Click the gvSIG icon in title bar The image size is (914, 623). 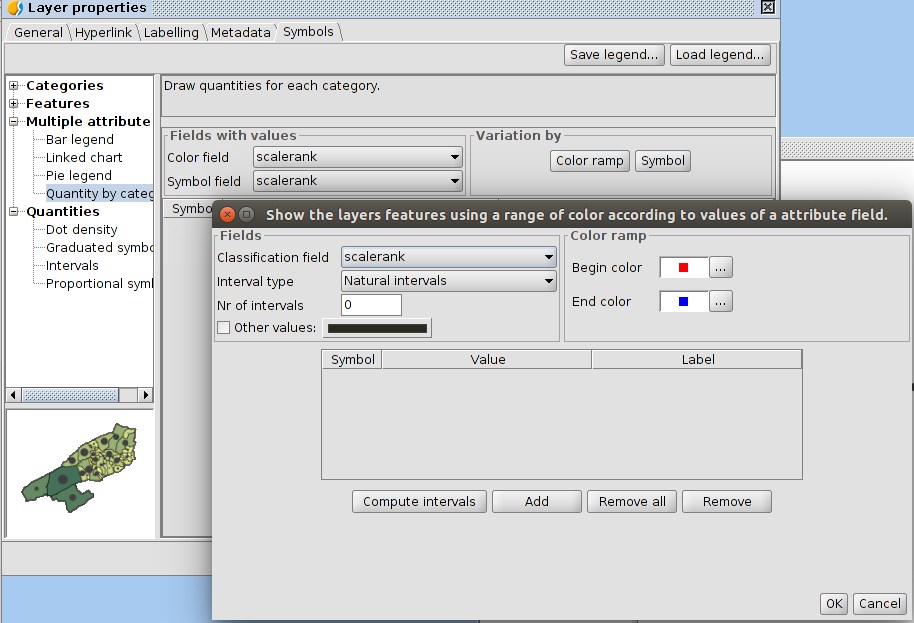pos(16,8)
